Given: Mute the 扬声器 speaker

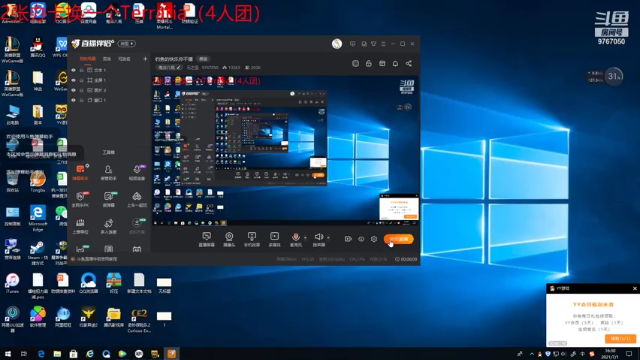Looking at the screenshot, I should click(319, 239).
